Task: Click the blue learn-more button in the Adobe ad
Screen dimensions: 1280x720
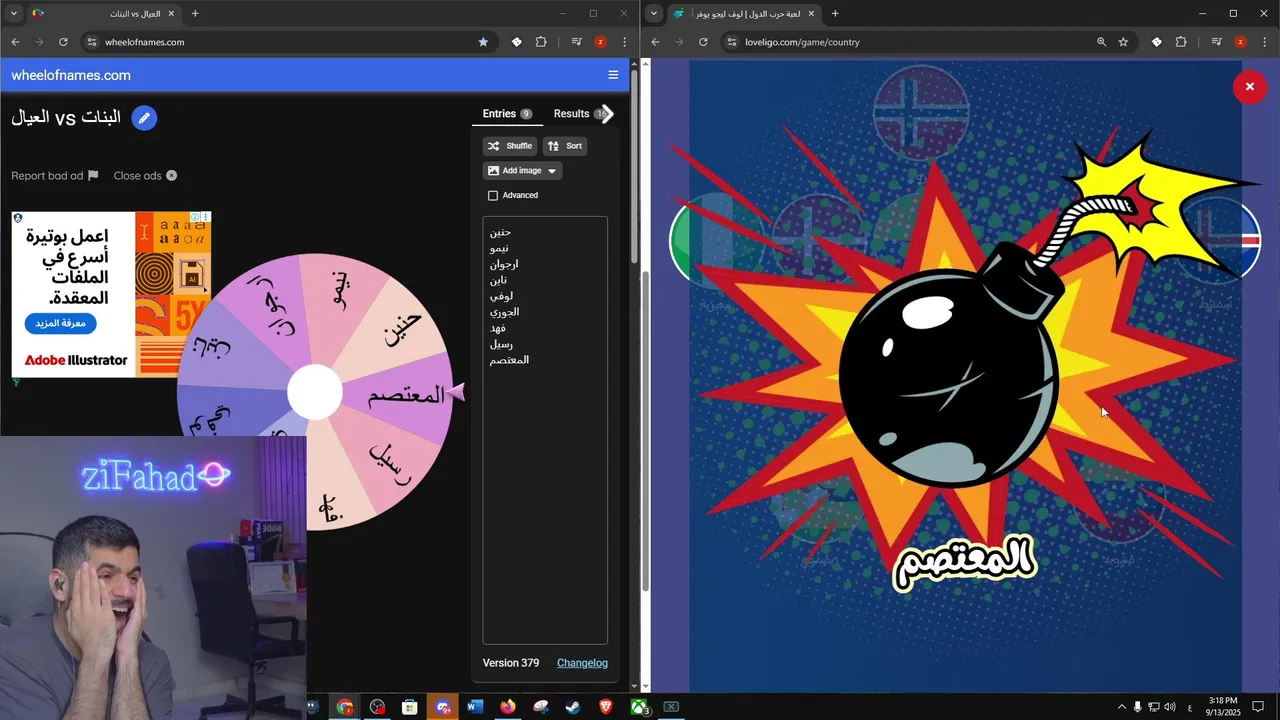Action: (x=60, y=324)
